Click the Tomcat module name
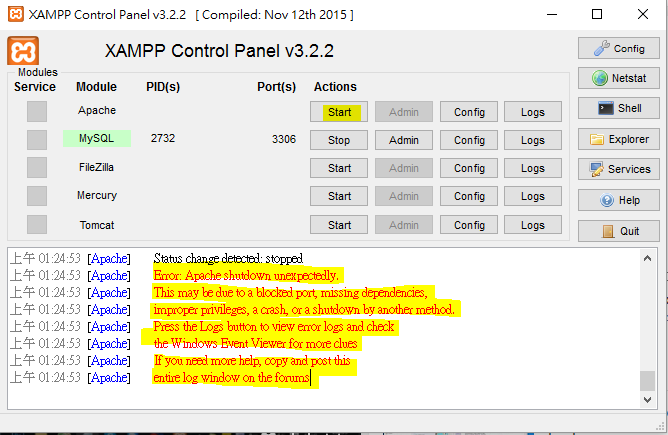 point(97,225)
